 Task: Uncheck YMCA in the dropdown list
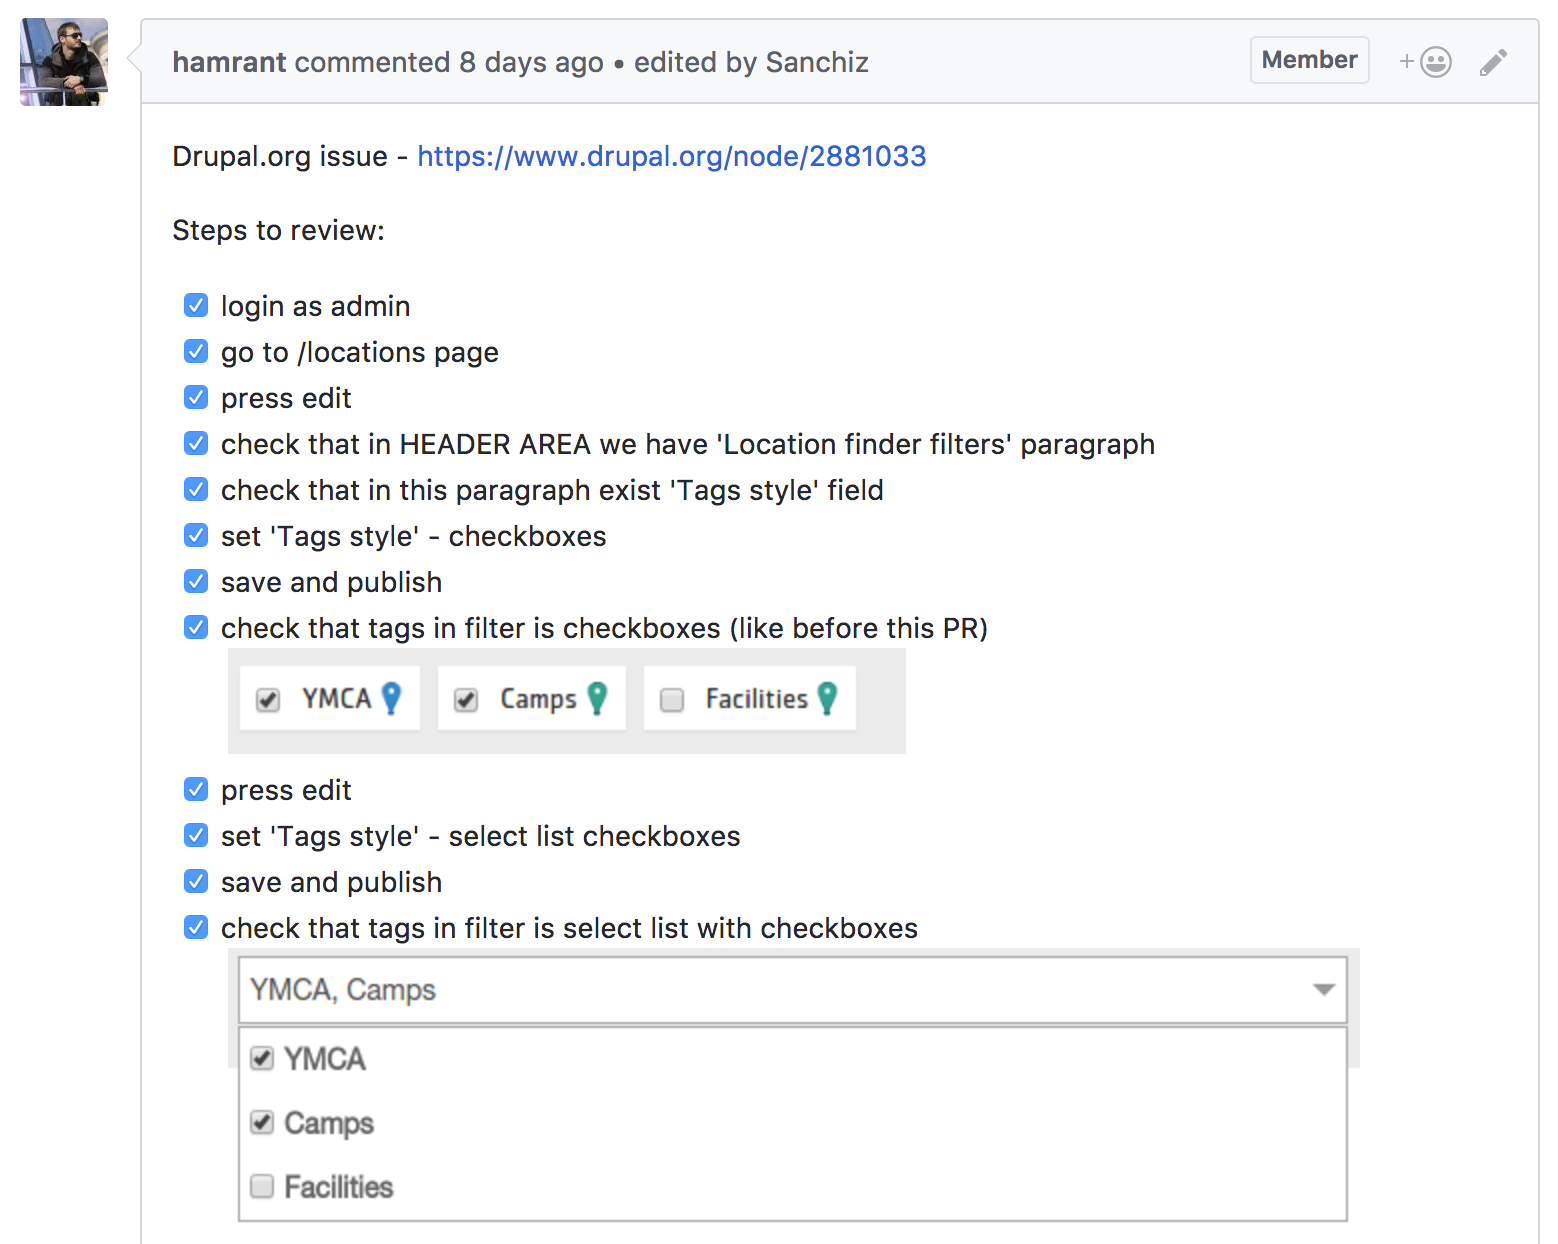click(262, 1058)
